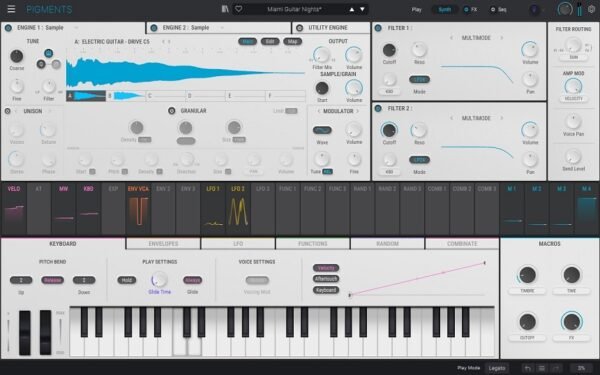Select the VELO modulation source
This screenshot has height=375, width=600.
pos(14,209)
